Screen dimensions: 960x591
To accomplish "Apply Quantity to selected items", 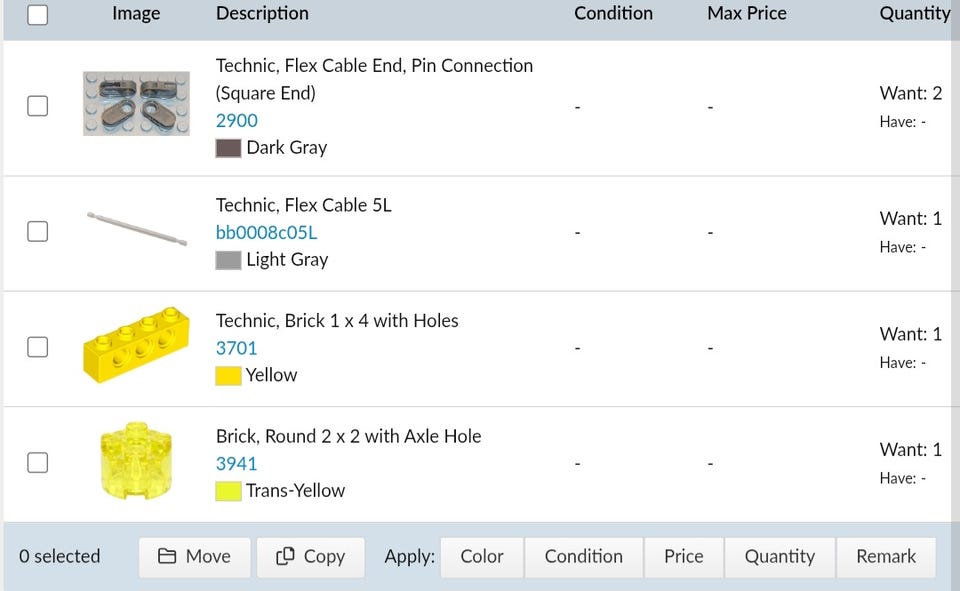I will click(x=779, y=557).
